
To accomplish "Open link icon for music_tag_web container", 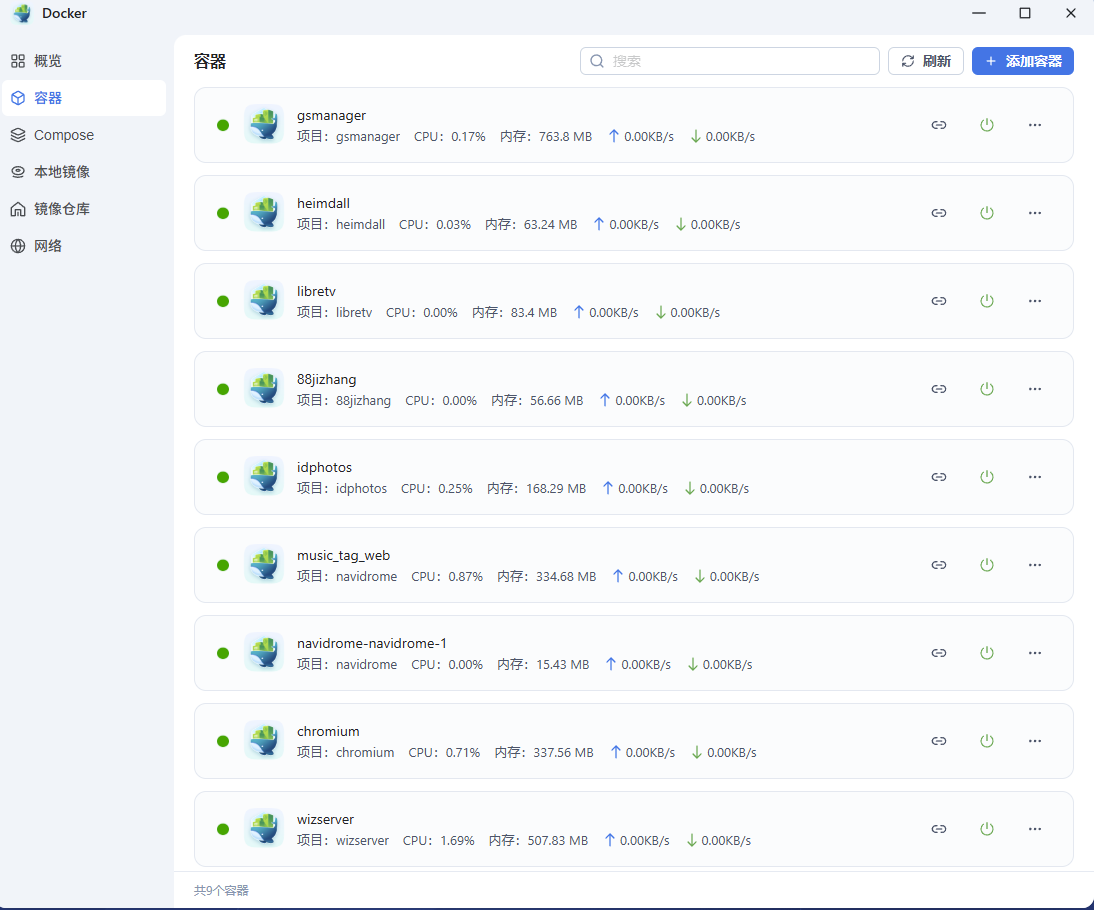I will 938,565.
